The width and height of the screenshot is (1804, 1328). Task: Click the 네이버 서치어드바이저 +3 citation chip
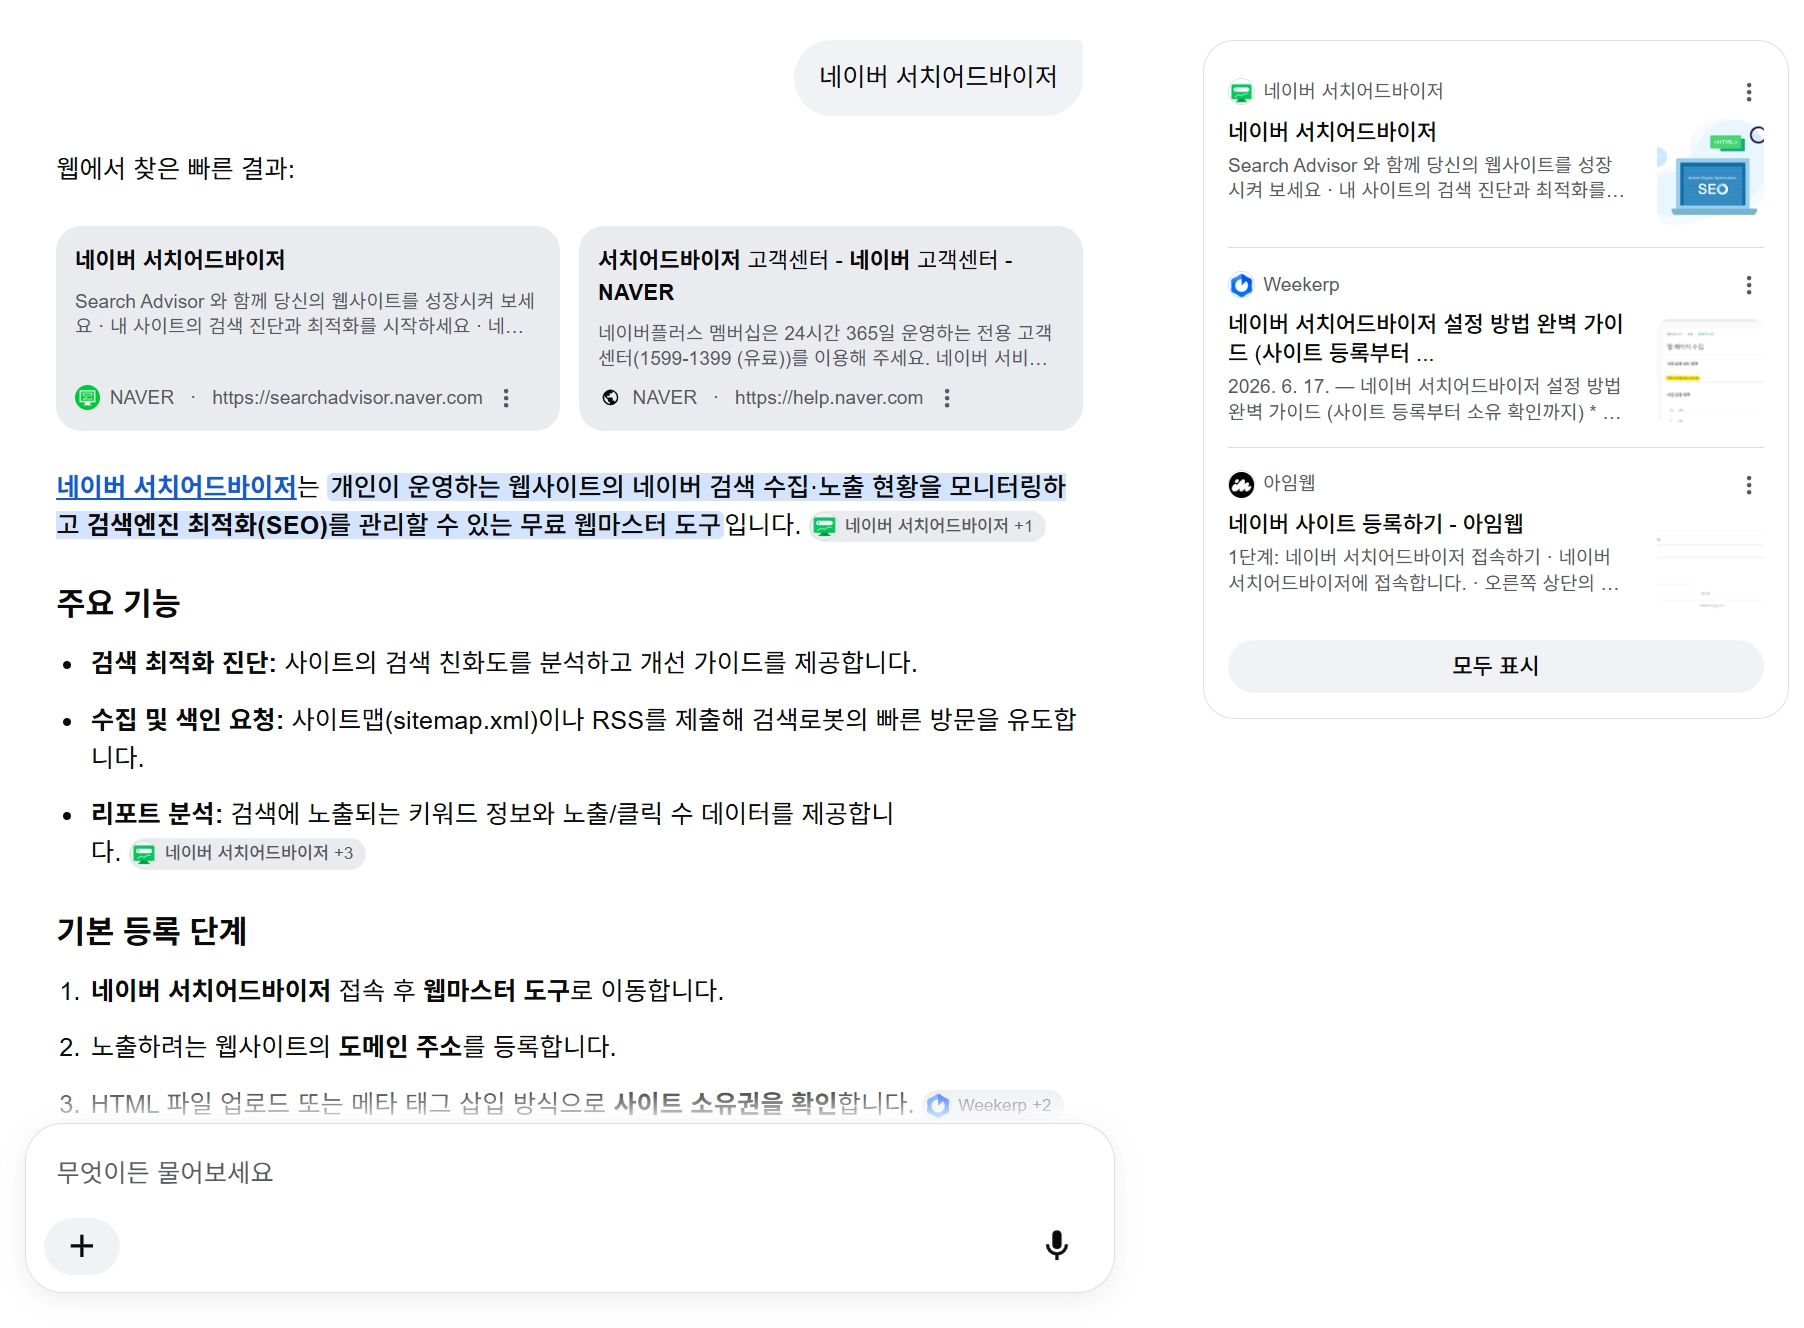(x=247, y=853)
